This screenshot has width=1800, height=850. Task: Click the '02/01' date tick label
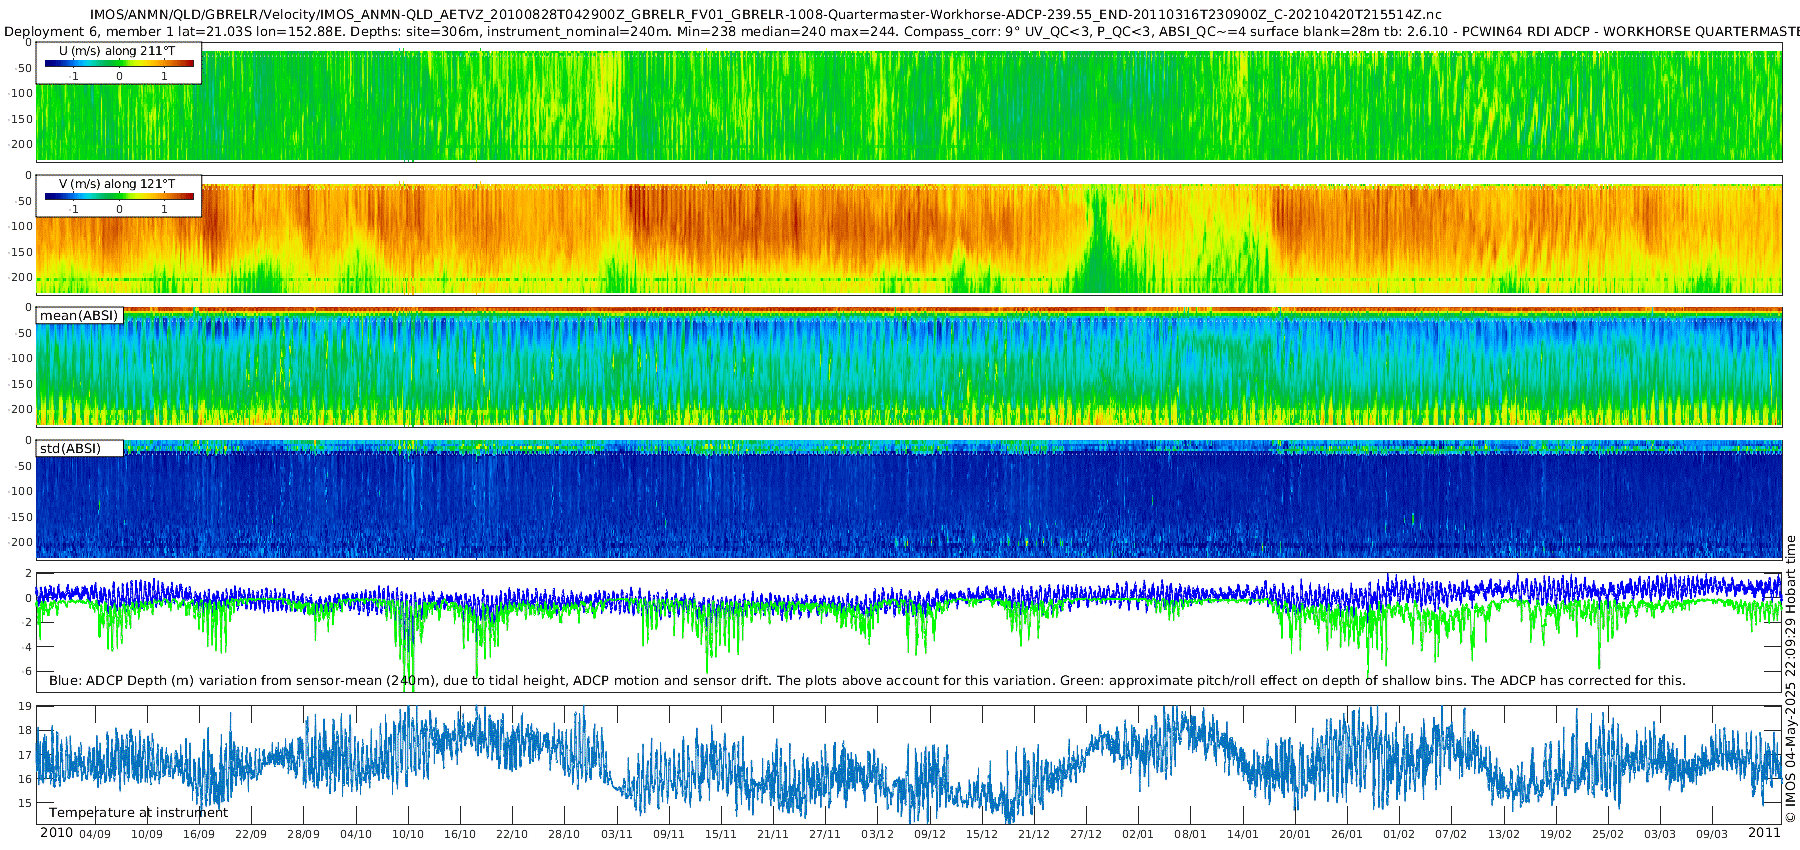(x=1138, y=834)
